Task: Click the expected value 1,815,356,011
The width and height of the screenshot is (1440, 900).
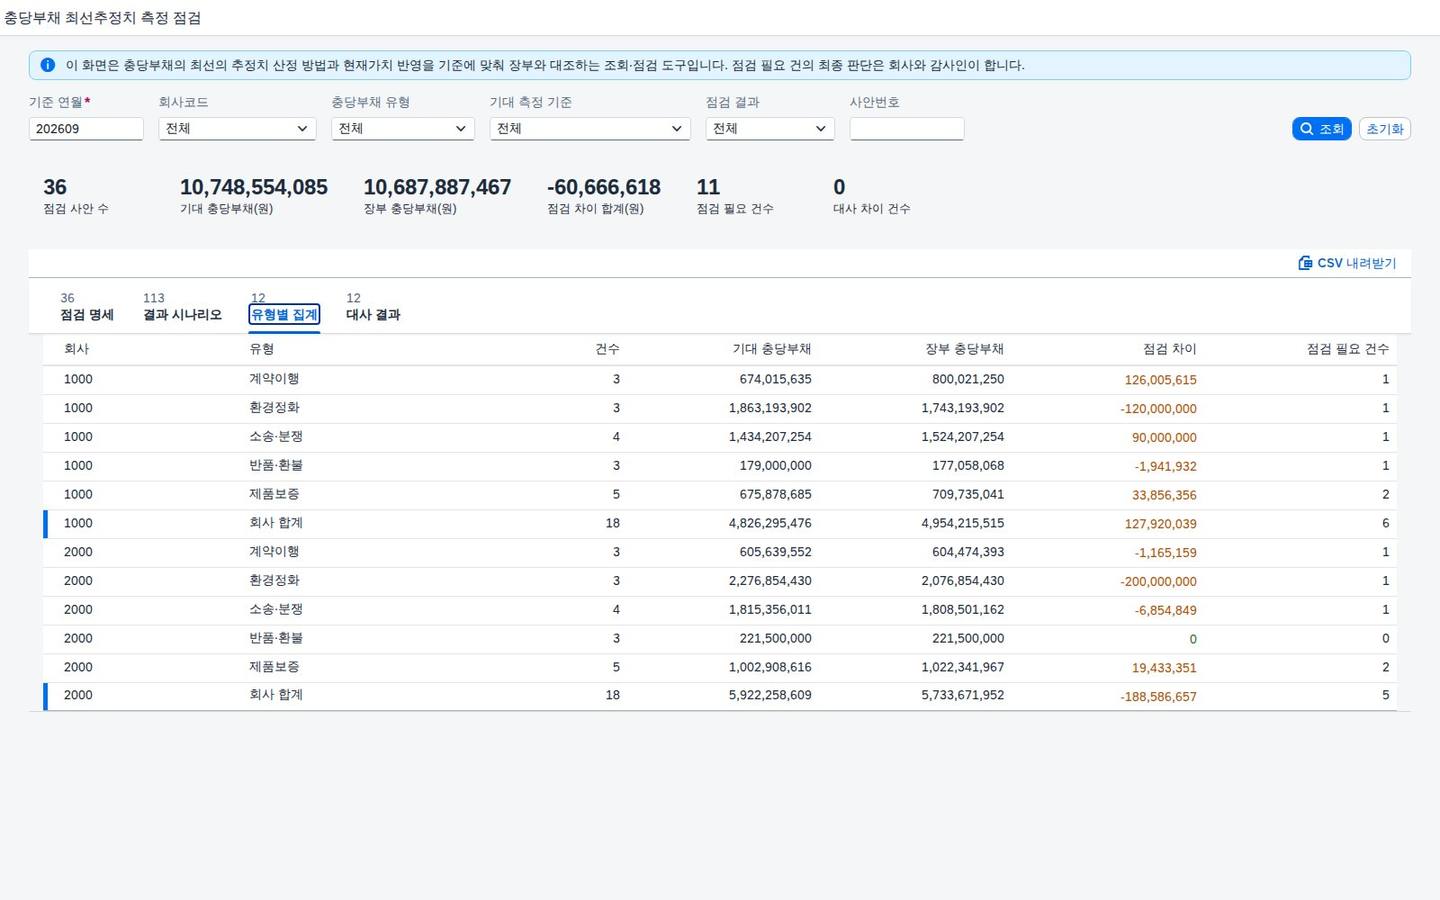Action: (x=770, y=609)
